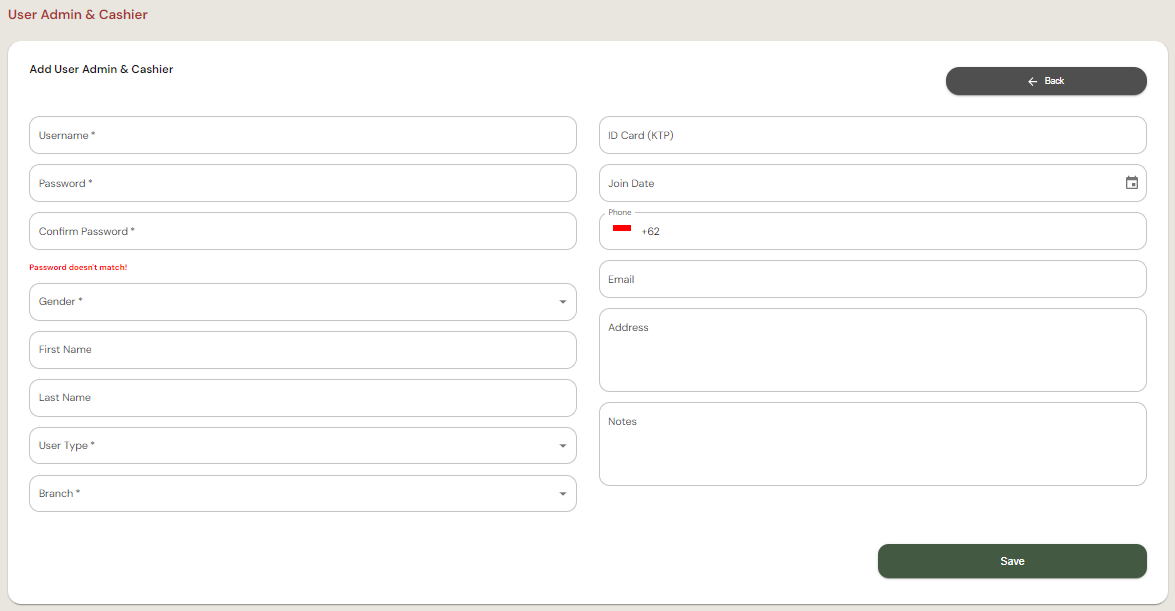Click the Join Date text field
This screenshot has height=611, width=1175.
pos(860,184)
